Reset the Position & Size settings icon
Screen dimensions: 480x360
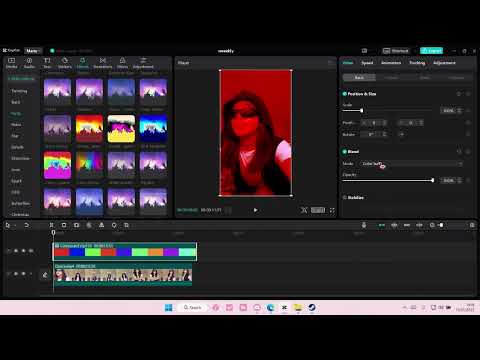(x=459, y=94)
